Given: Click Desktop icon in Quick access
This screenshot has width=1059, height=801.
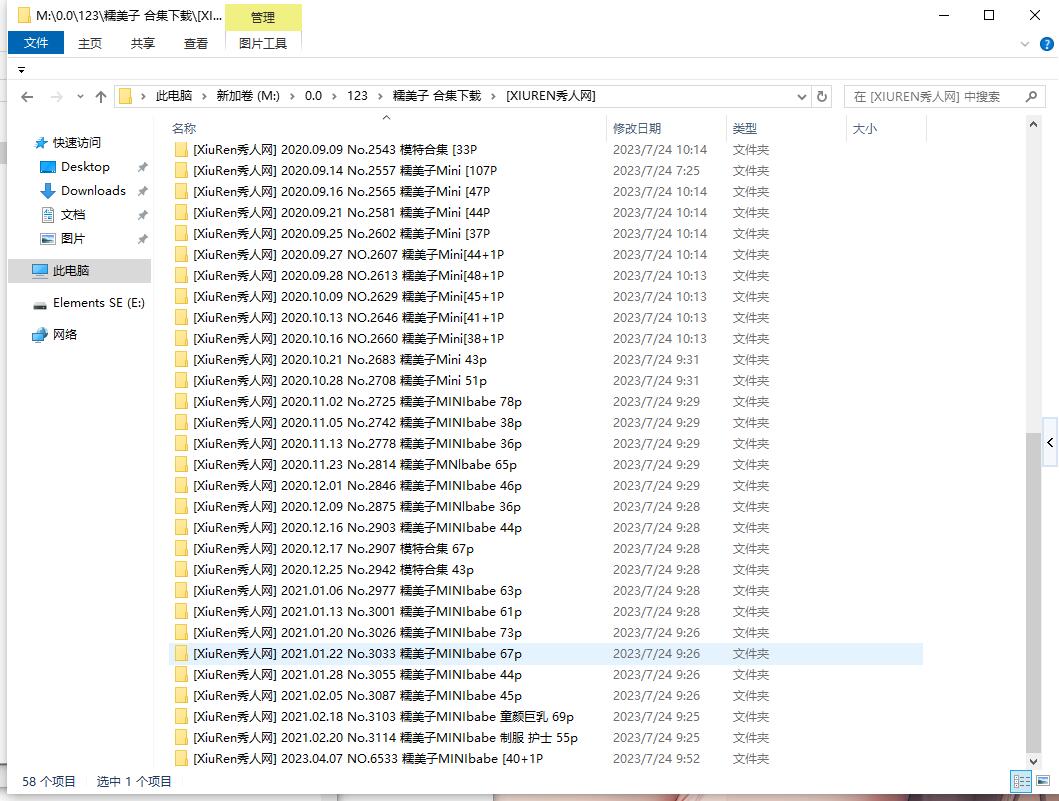Looking at the screenshot, I should coord(47,167).
